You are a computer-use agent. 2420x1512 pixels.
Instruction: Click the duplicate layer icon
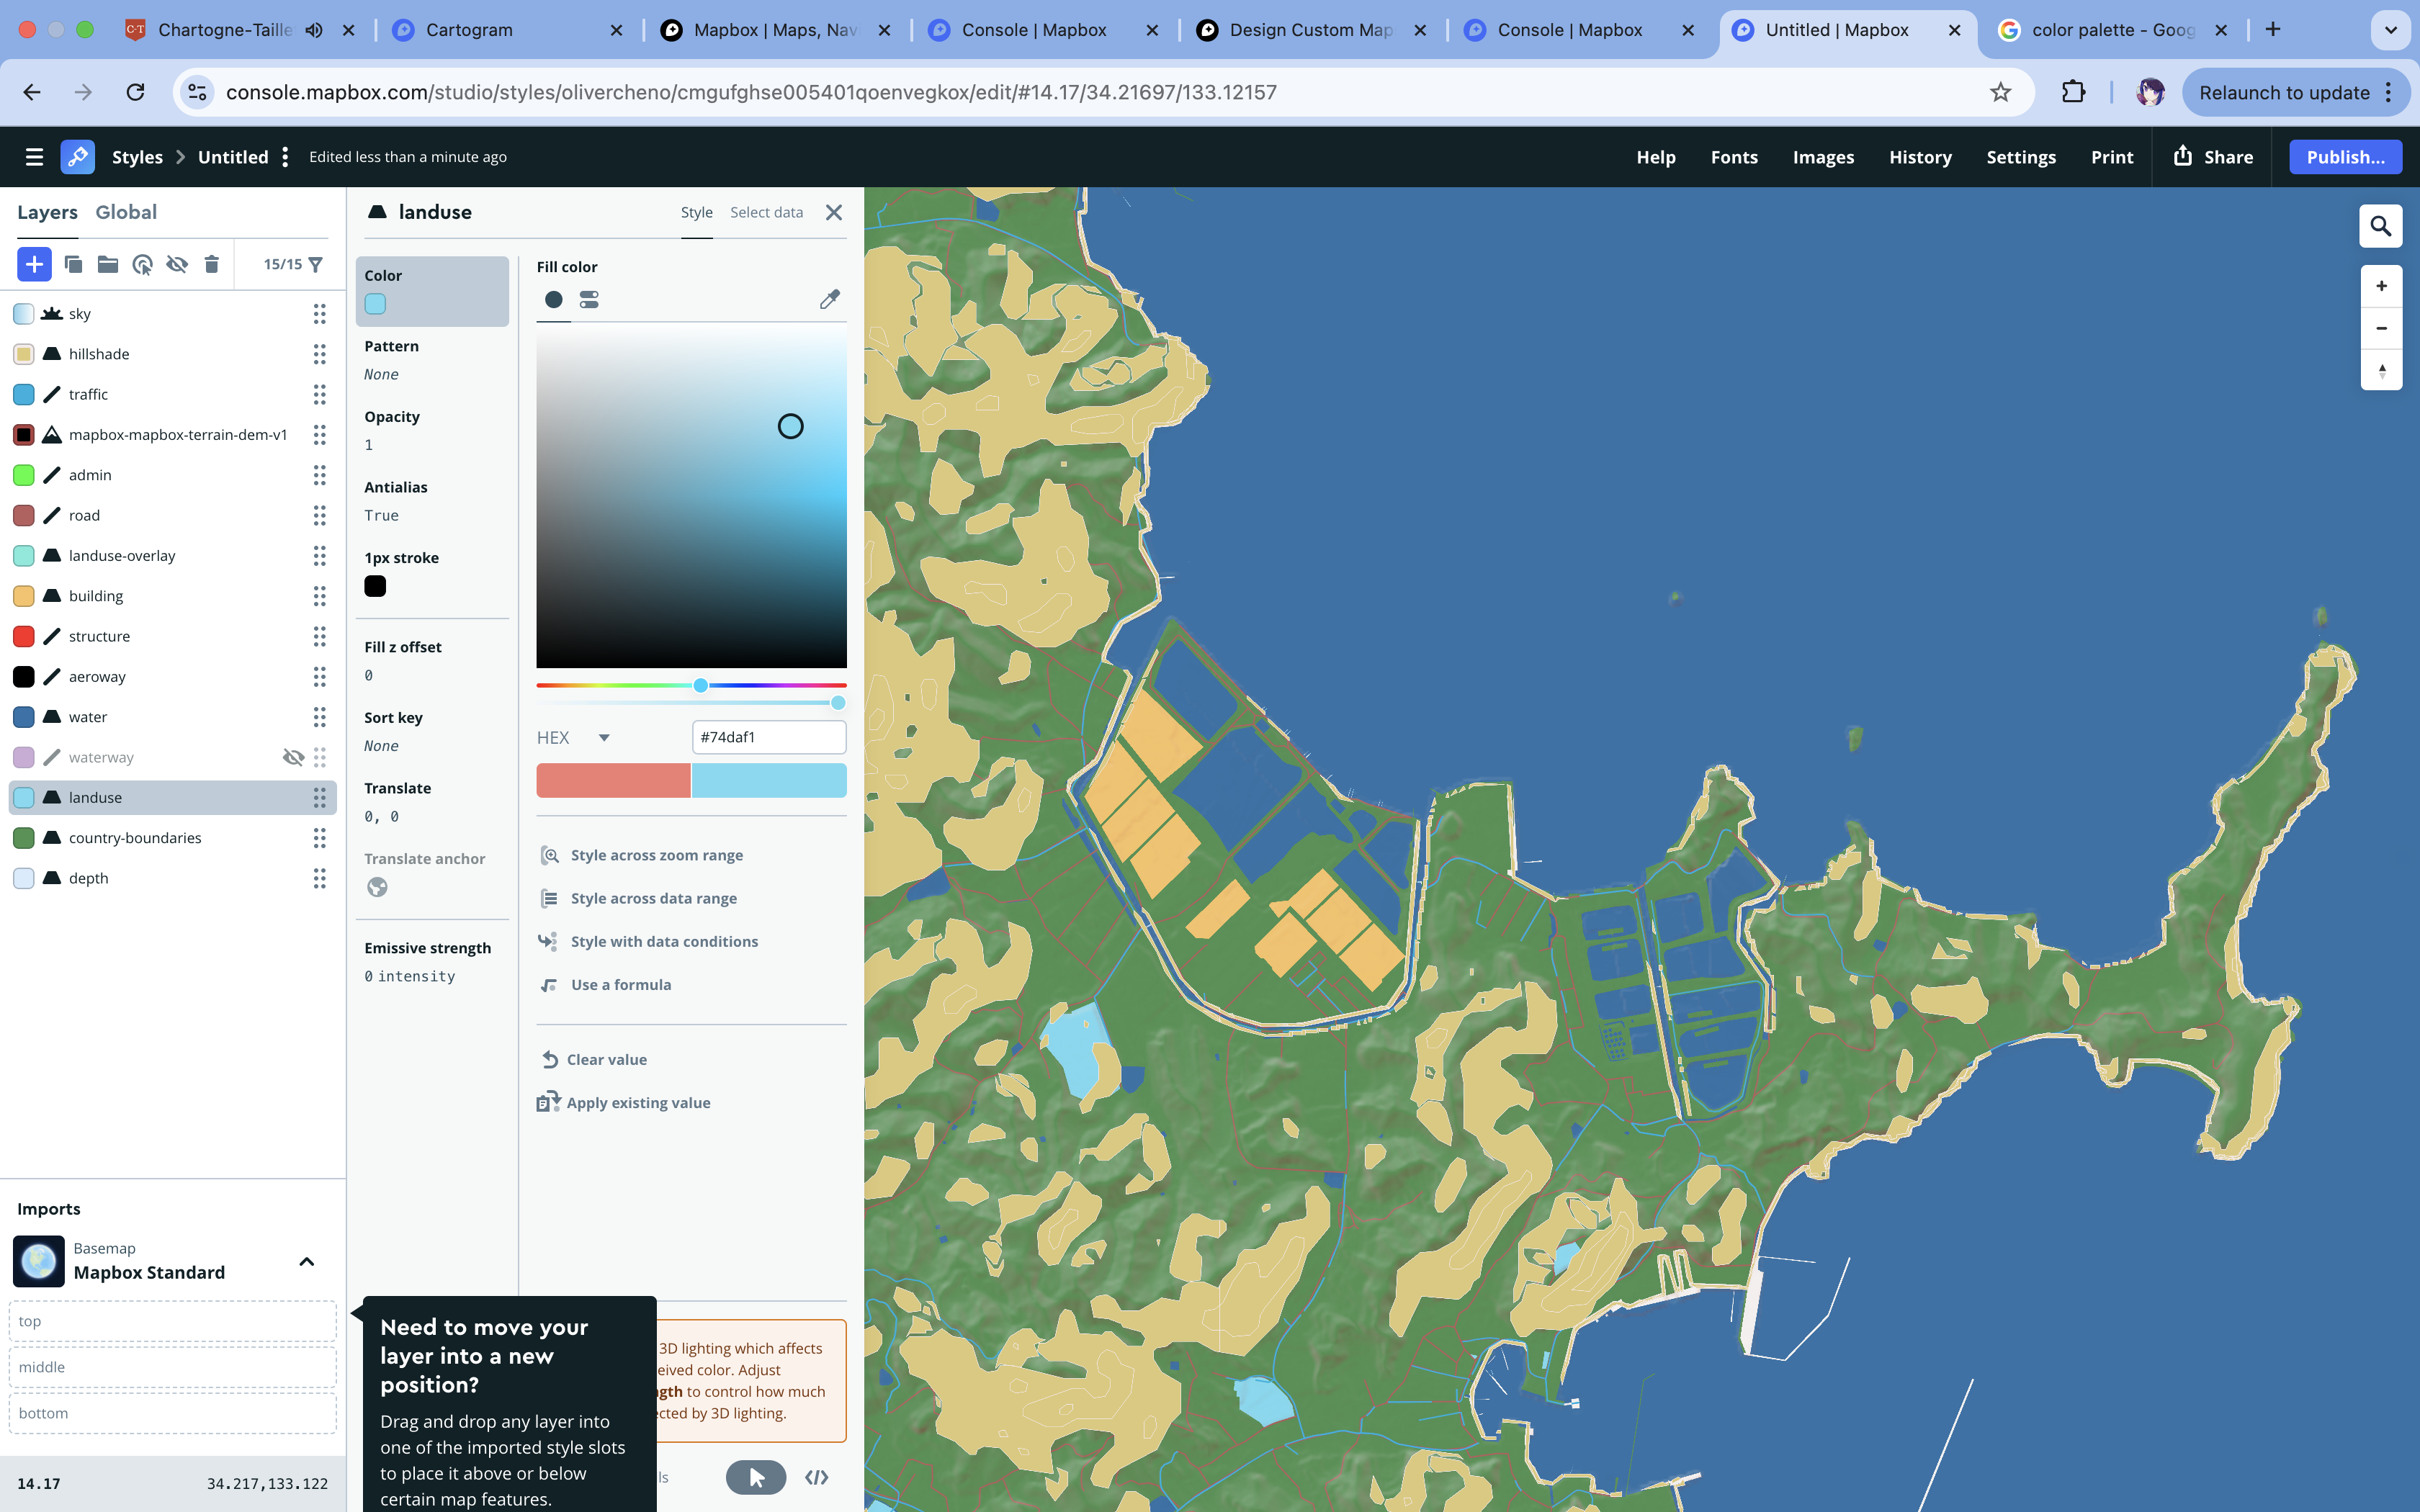(x=73, y=264)
